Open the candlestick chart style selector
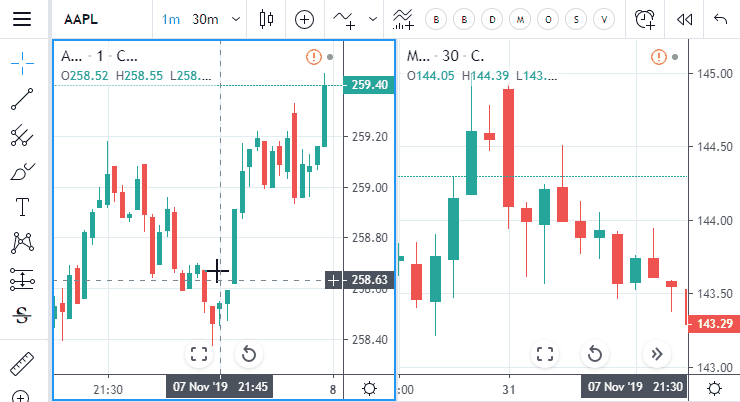The height and width of the screenshot is (402, 740). pos(266,19)
